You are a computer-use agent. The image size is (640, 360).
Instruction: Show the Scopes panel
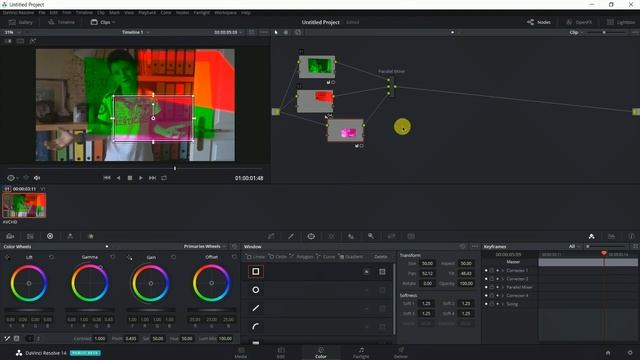611,236
